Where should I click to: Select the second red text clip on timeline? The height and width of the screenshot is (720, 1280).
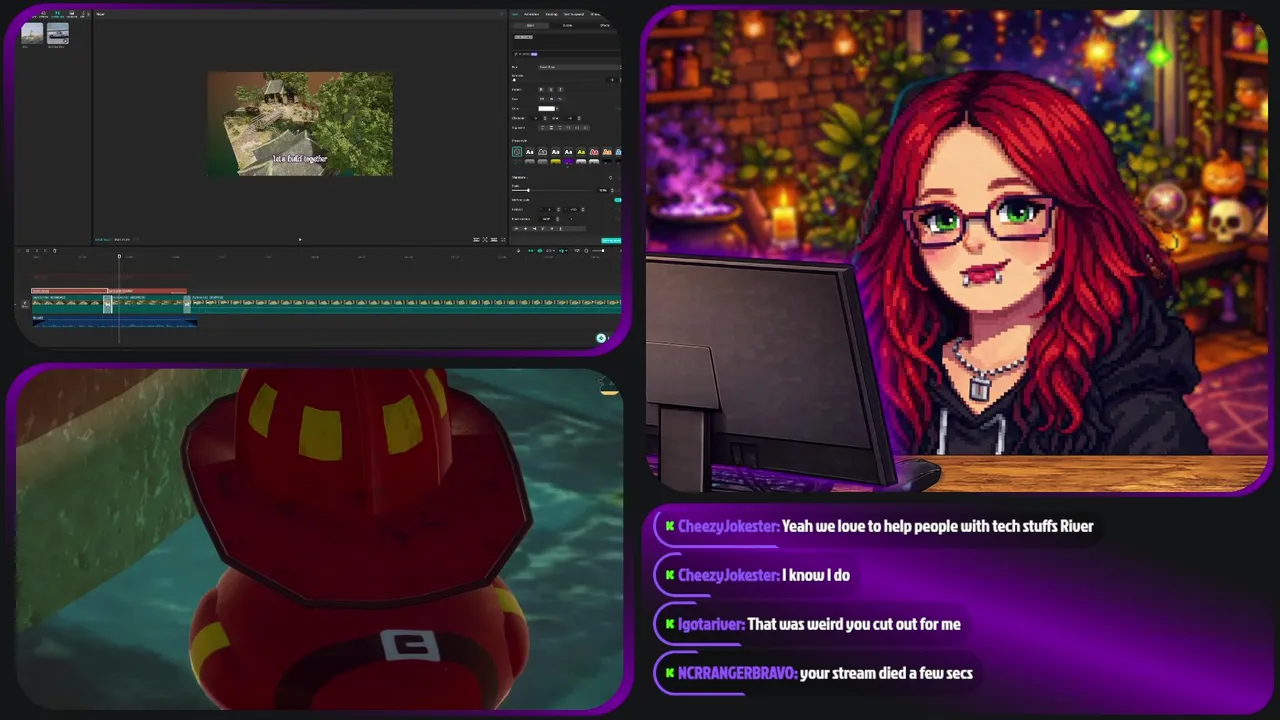pos(148,291)
